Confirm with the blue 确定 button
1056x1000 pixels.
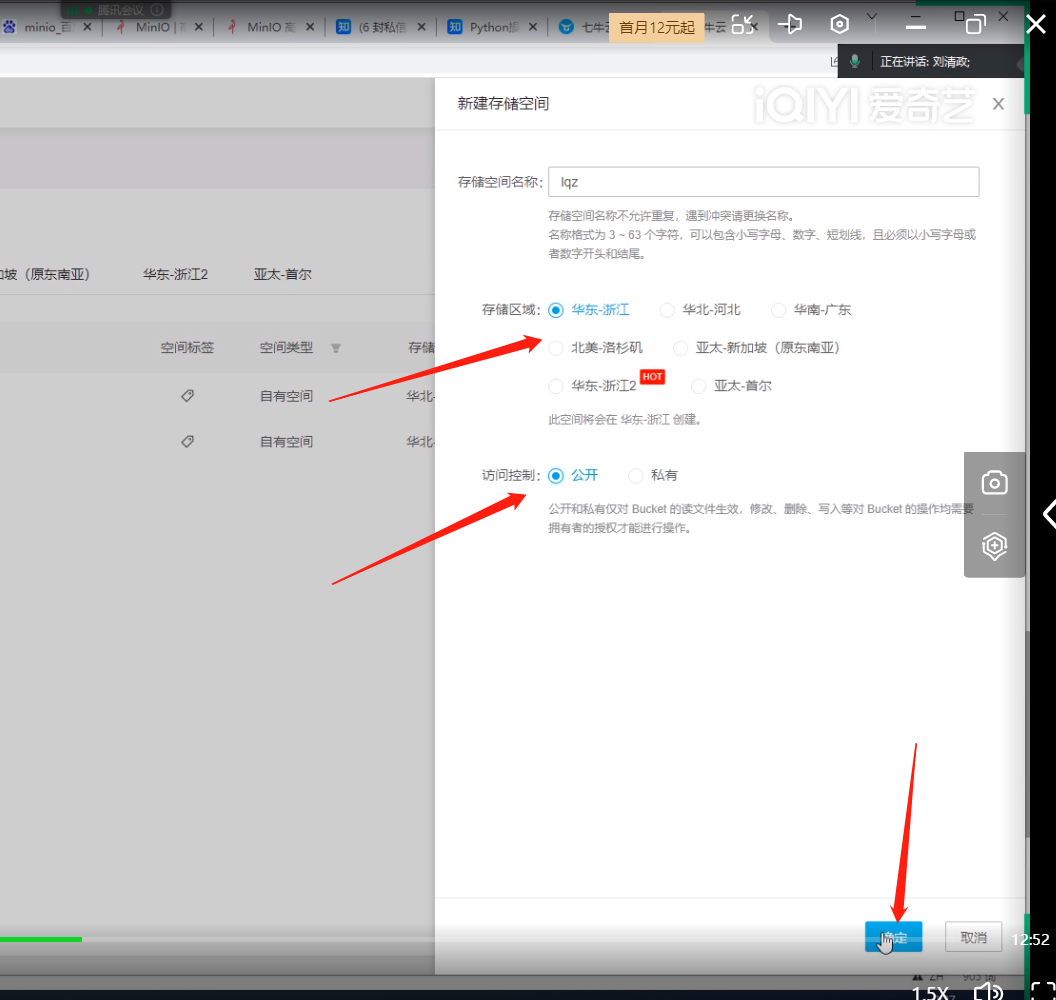coord(893,937)
